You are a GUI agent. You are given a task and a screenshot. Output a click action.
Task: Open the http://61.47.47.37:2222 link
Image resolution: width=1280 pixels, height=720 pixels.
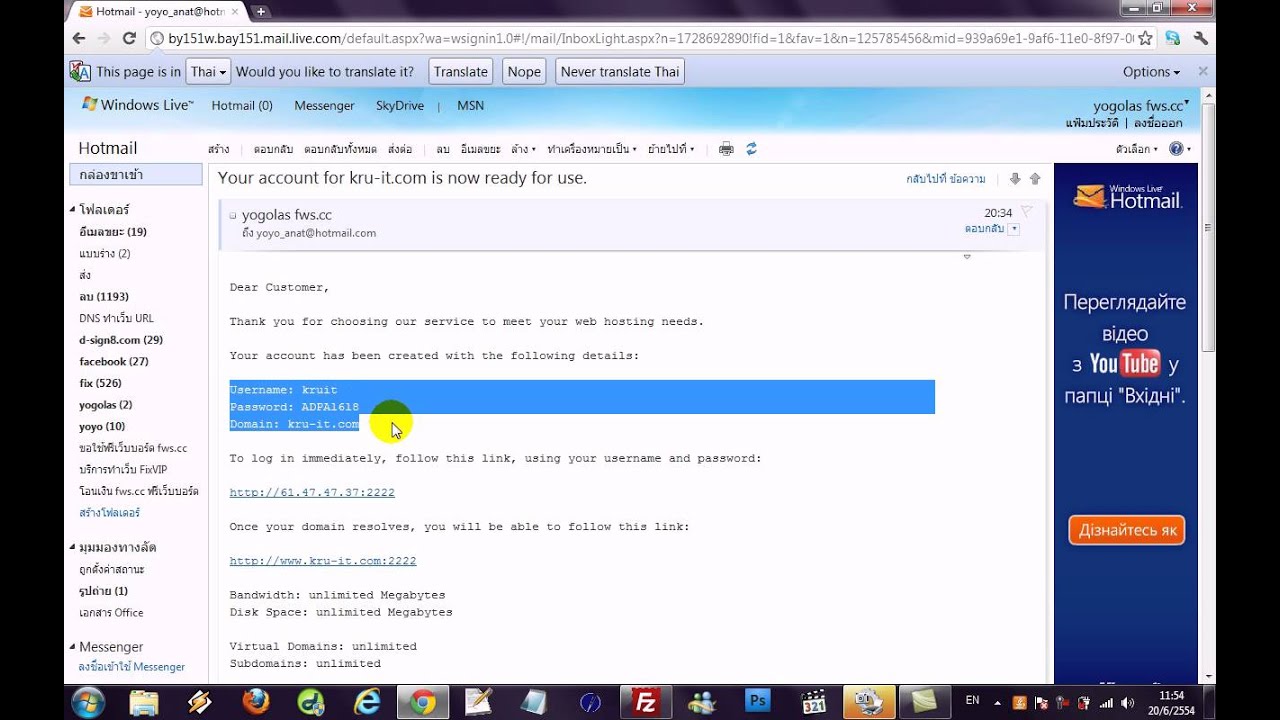click(312, 493)
